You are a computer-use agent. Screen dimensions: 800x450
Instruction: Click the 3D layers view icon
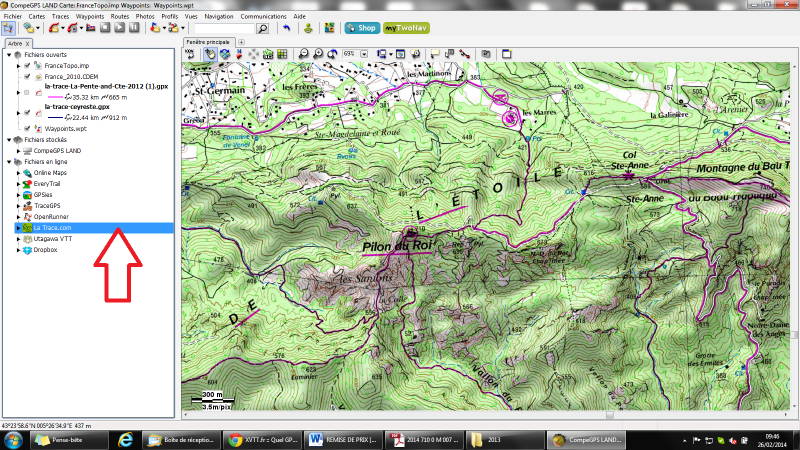point(224,54)
